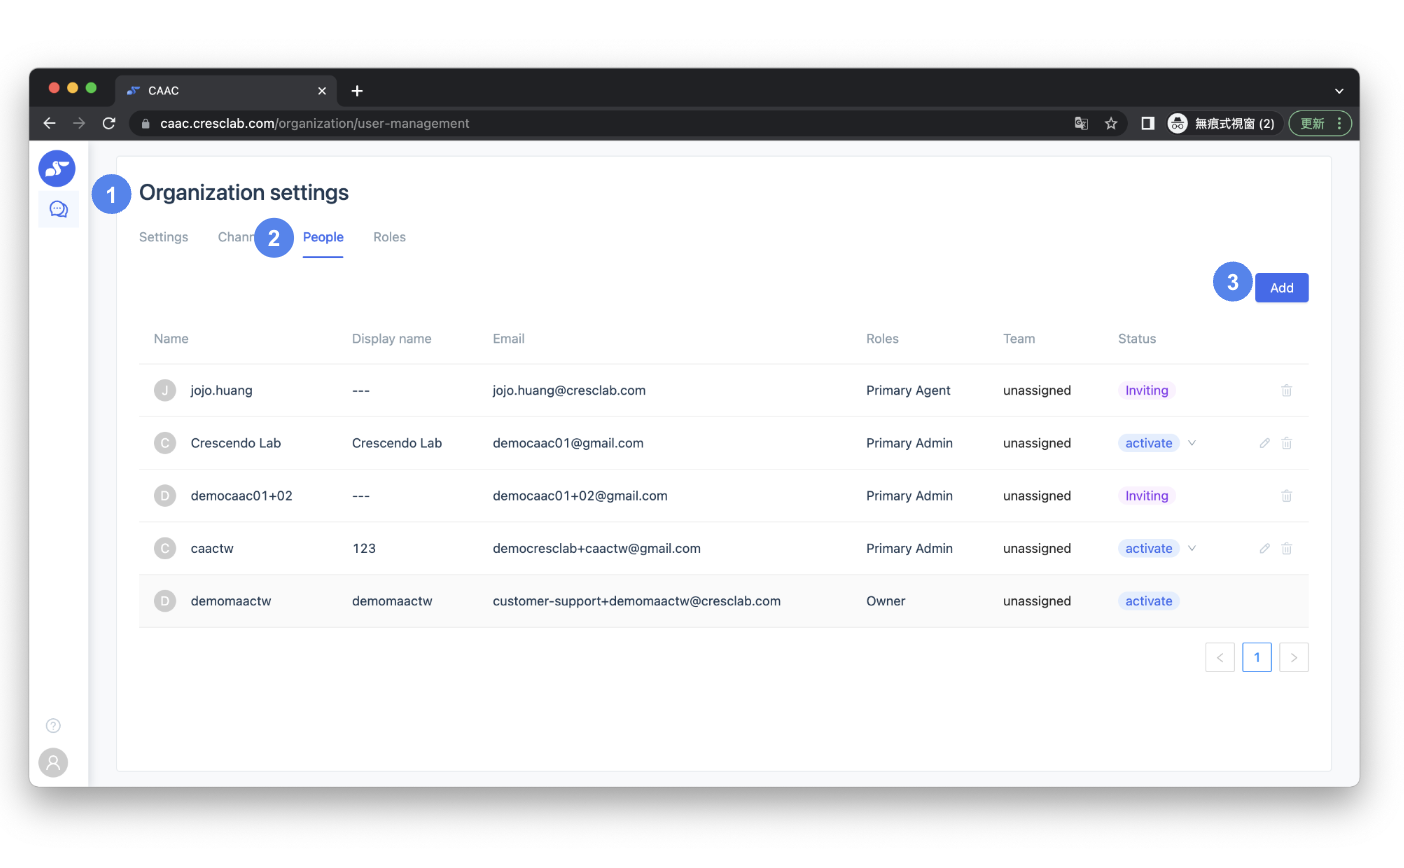Switch to the Settings tab
Viewport: 1404px width, 868px height.
(163, 237)
